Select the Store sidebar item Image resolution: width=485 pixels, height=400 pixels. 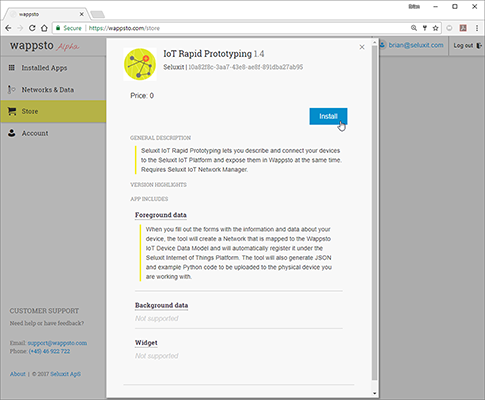tap(53, 111)
